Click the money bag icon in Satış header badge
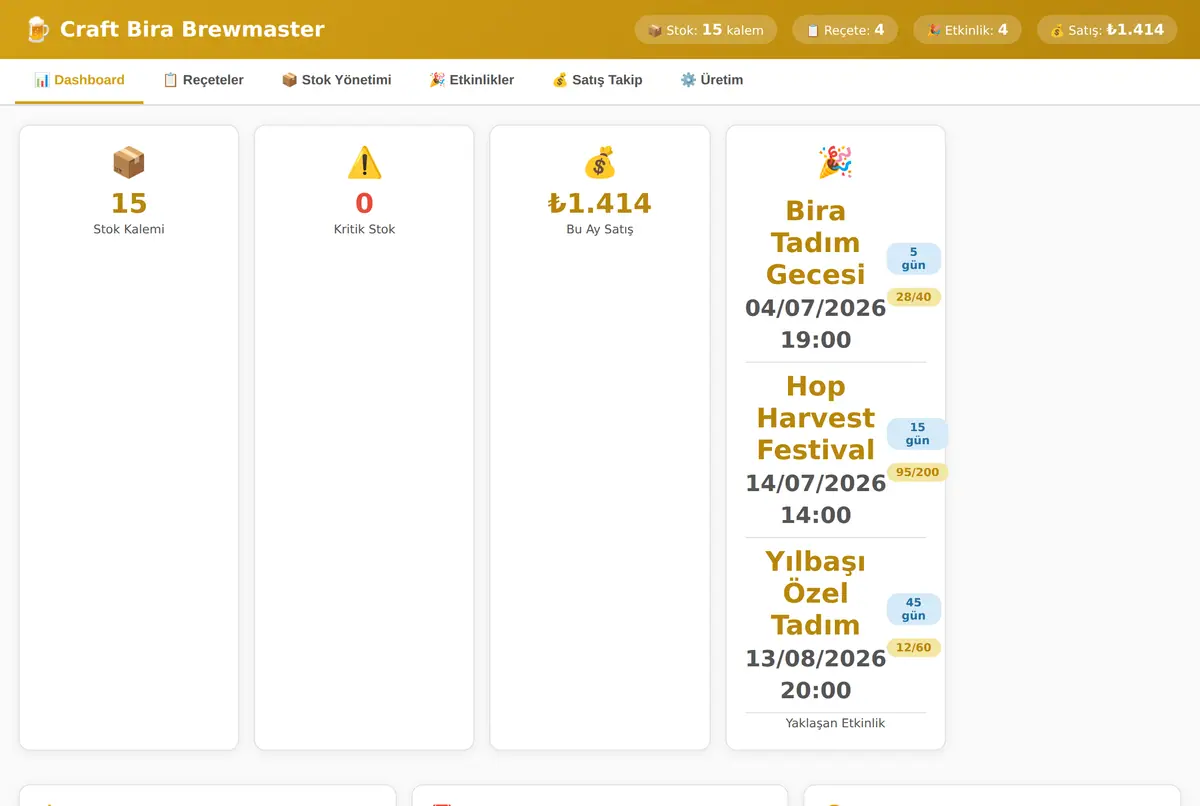Screen dimensions: 1200x806 [1057, 31]
